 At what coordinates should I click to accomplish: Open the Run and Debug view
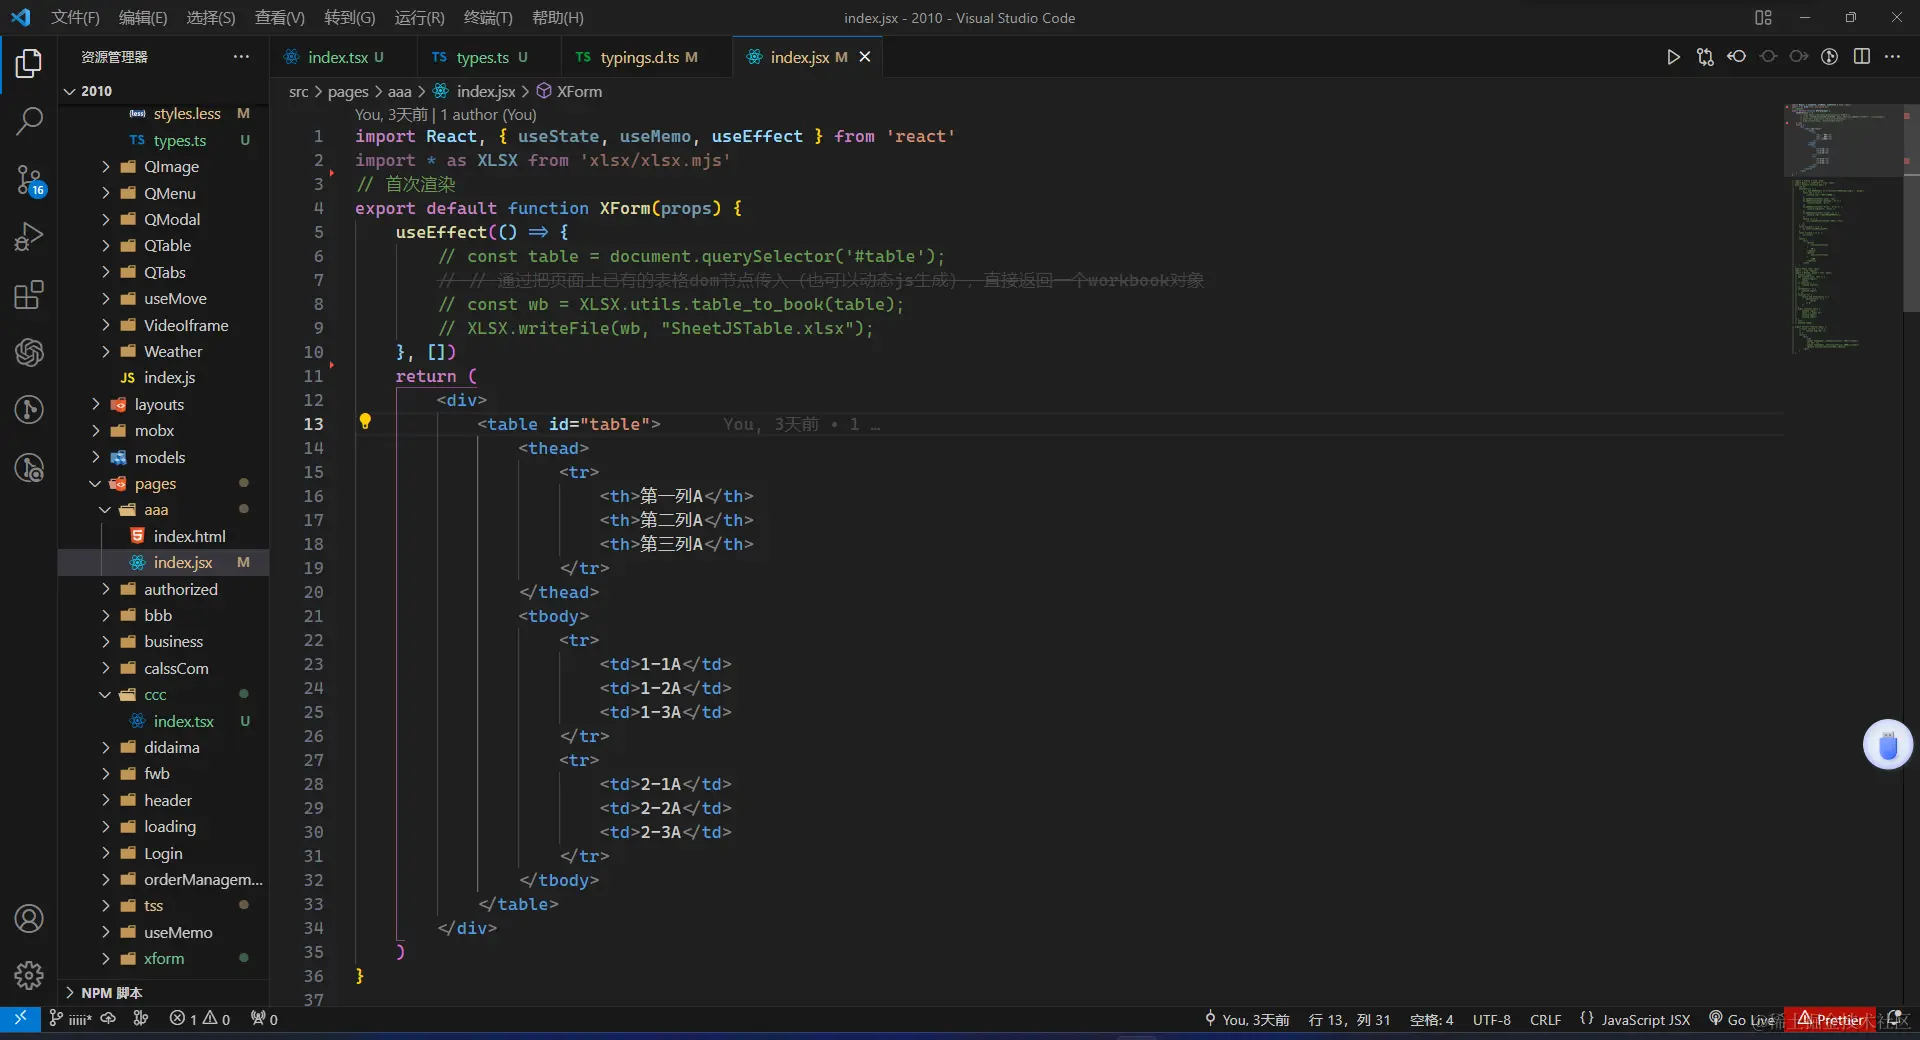tap(29, 237)
